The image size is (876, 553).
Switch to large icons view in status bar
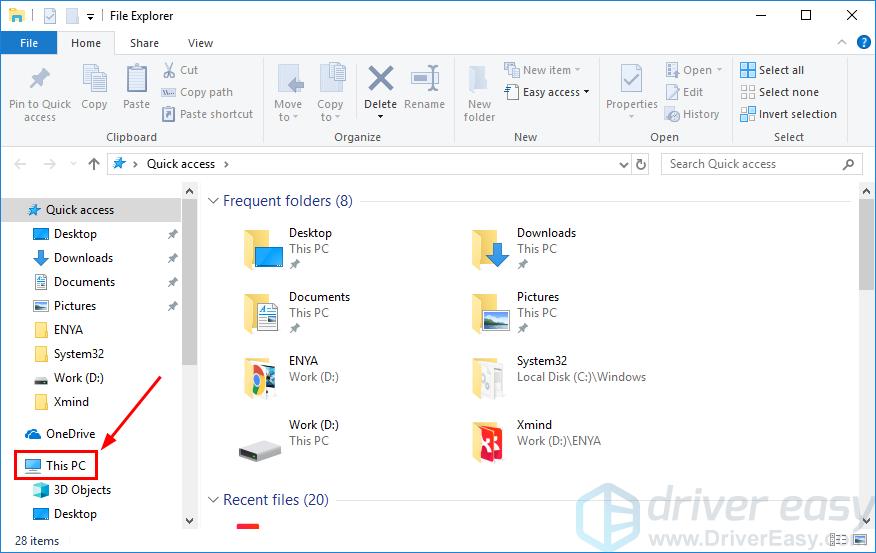pos(860,541)
